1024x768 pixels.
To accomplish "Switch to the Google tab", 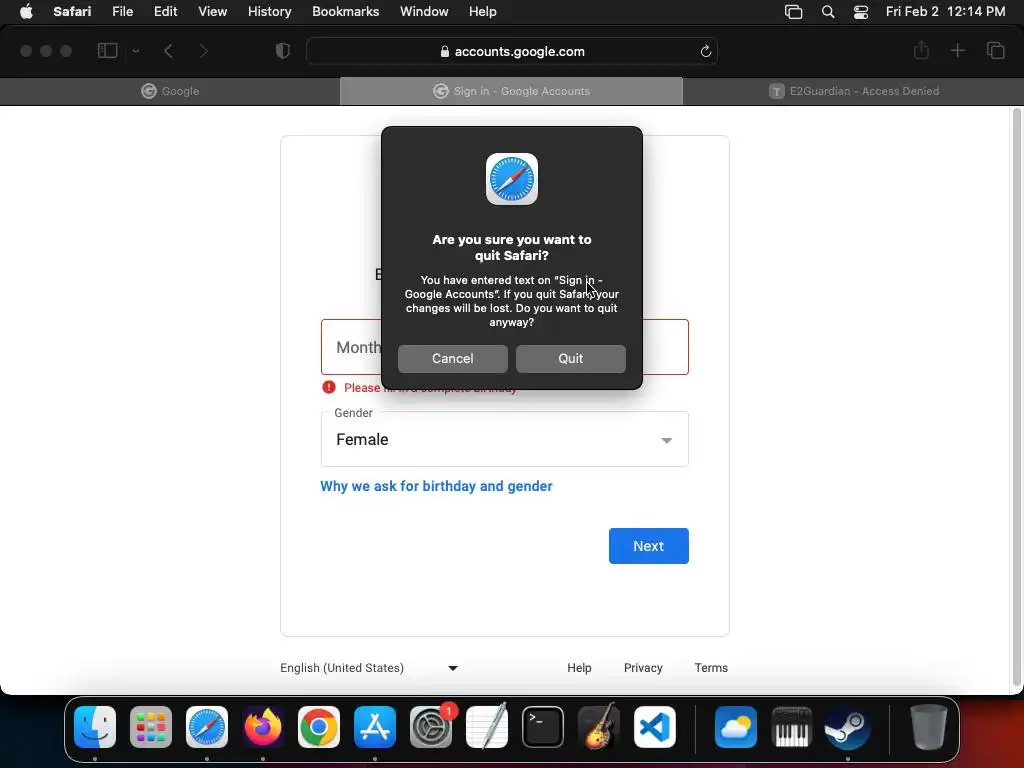I will [170, 91].
